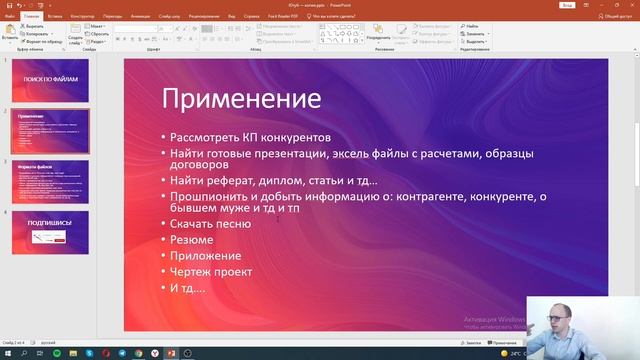Click the Вход sign-in button
This screenshot has height=360, width=640.
(x=567, y=5)
